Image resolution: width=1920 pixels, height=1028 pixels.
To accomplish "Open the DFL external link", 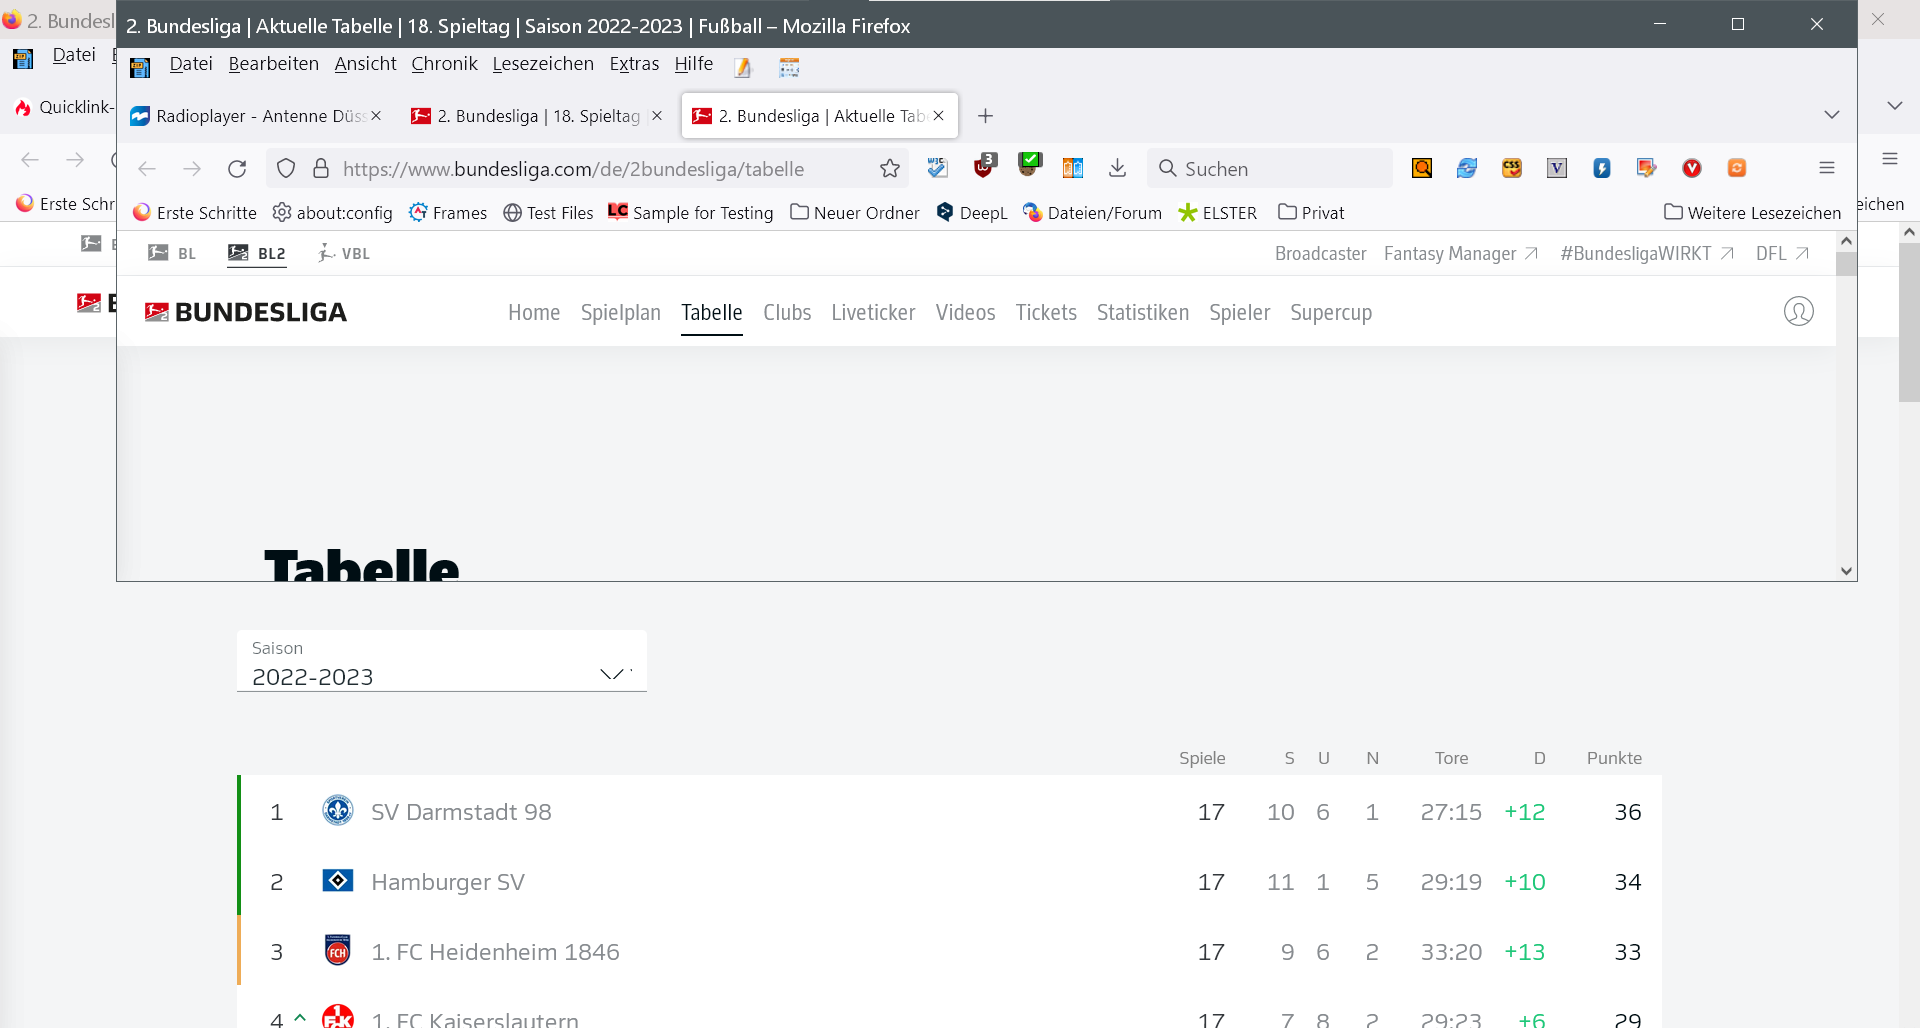I will (x=1782, y=254).
